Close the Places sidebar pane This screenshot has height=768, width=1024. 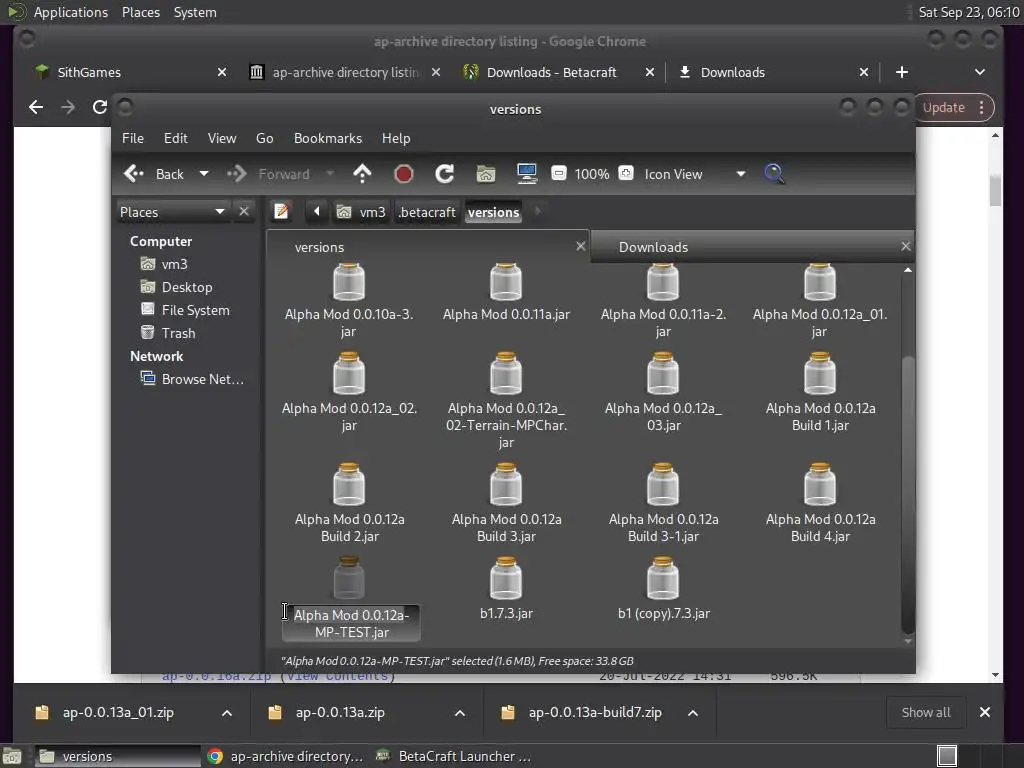click(244, 212)
